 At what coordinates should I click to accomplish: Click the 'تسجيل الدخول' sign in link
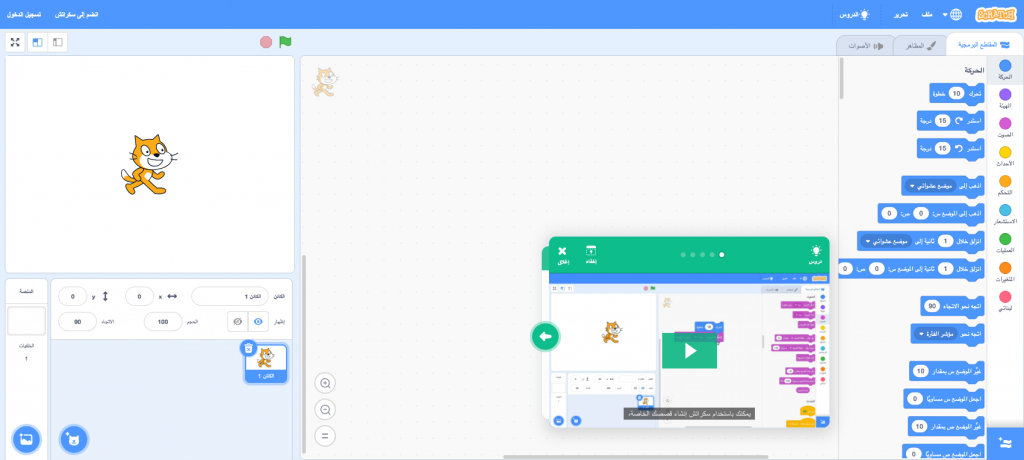pos(26,15)
